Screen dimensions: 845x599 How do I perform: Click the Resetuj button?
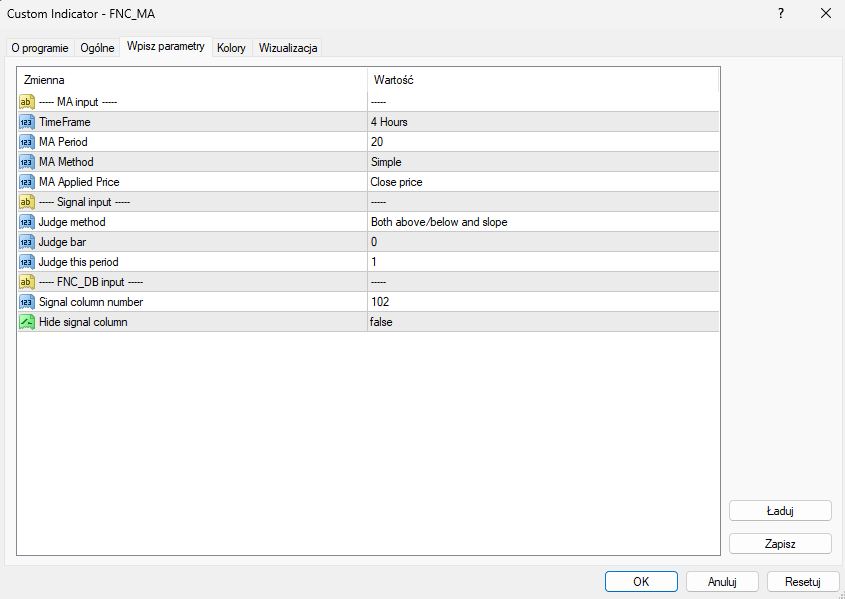point(802,581)
